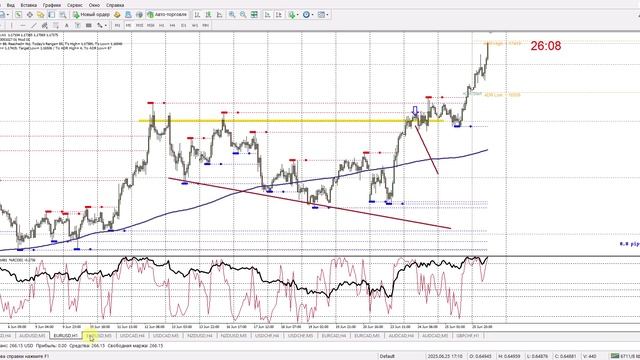Image resolution: width=640 pixels, height=360 pixels.
Task: Open the Сервис menu
Action: pos(75,5)
